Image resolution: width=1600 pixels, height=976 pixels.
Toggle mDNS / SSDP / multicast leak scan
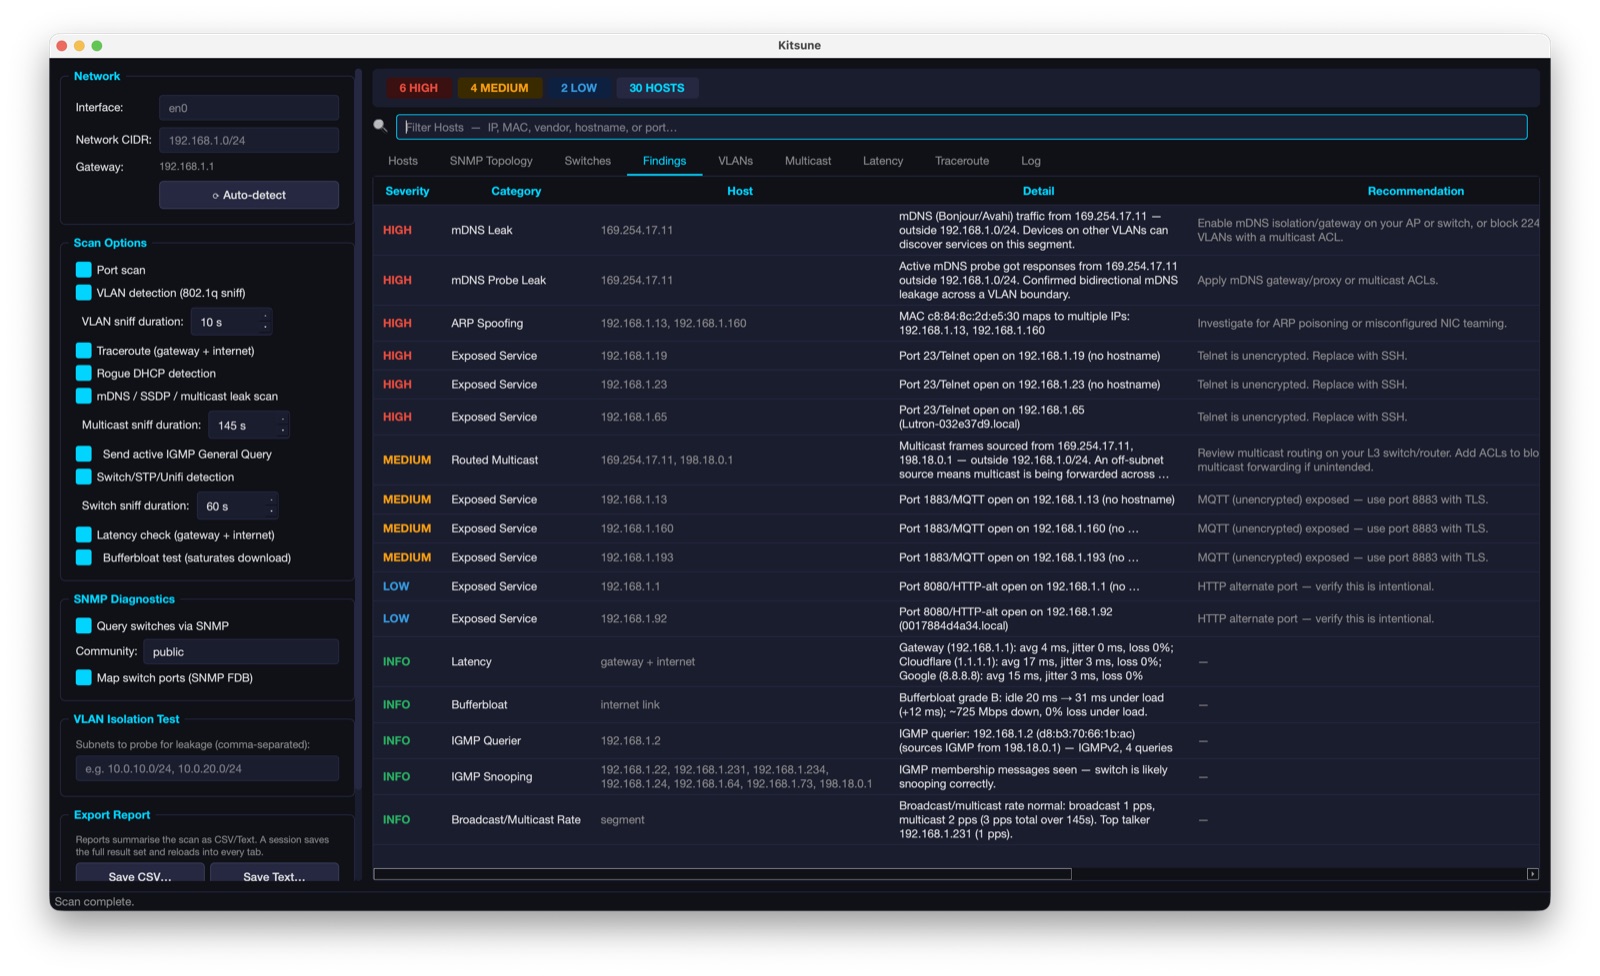(84, 396)
